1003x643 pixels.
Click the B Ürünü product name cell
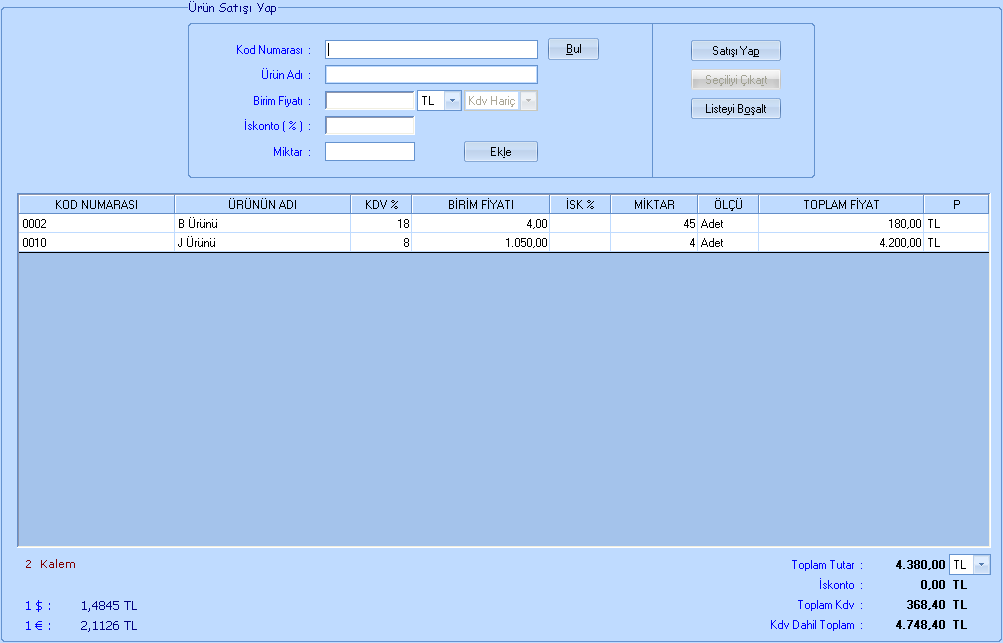point(262,224)
